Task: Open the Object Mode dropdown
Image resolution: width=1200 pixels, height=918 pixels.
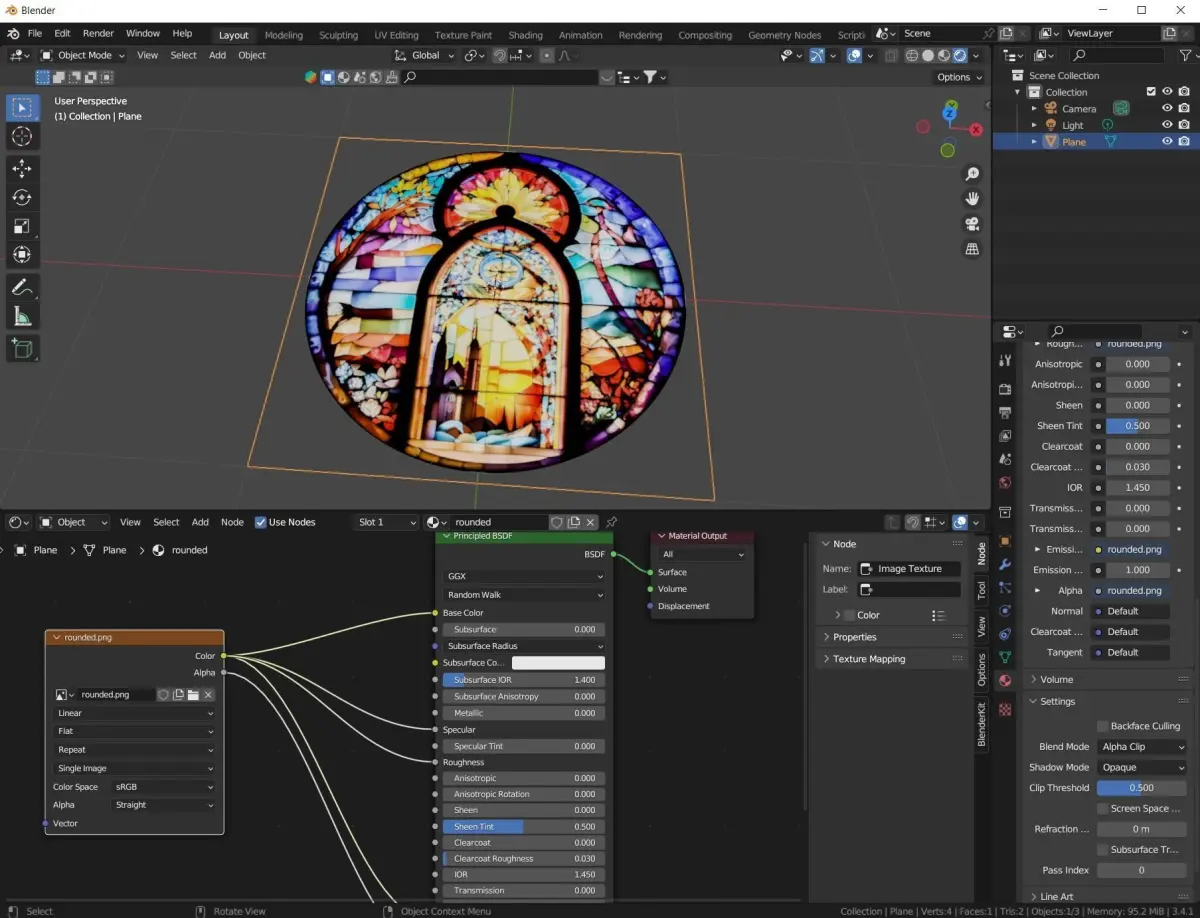Action: [84, 55]
